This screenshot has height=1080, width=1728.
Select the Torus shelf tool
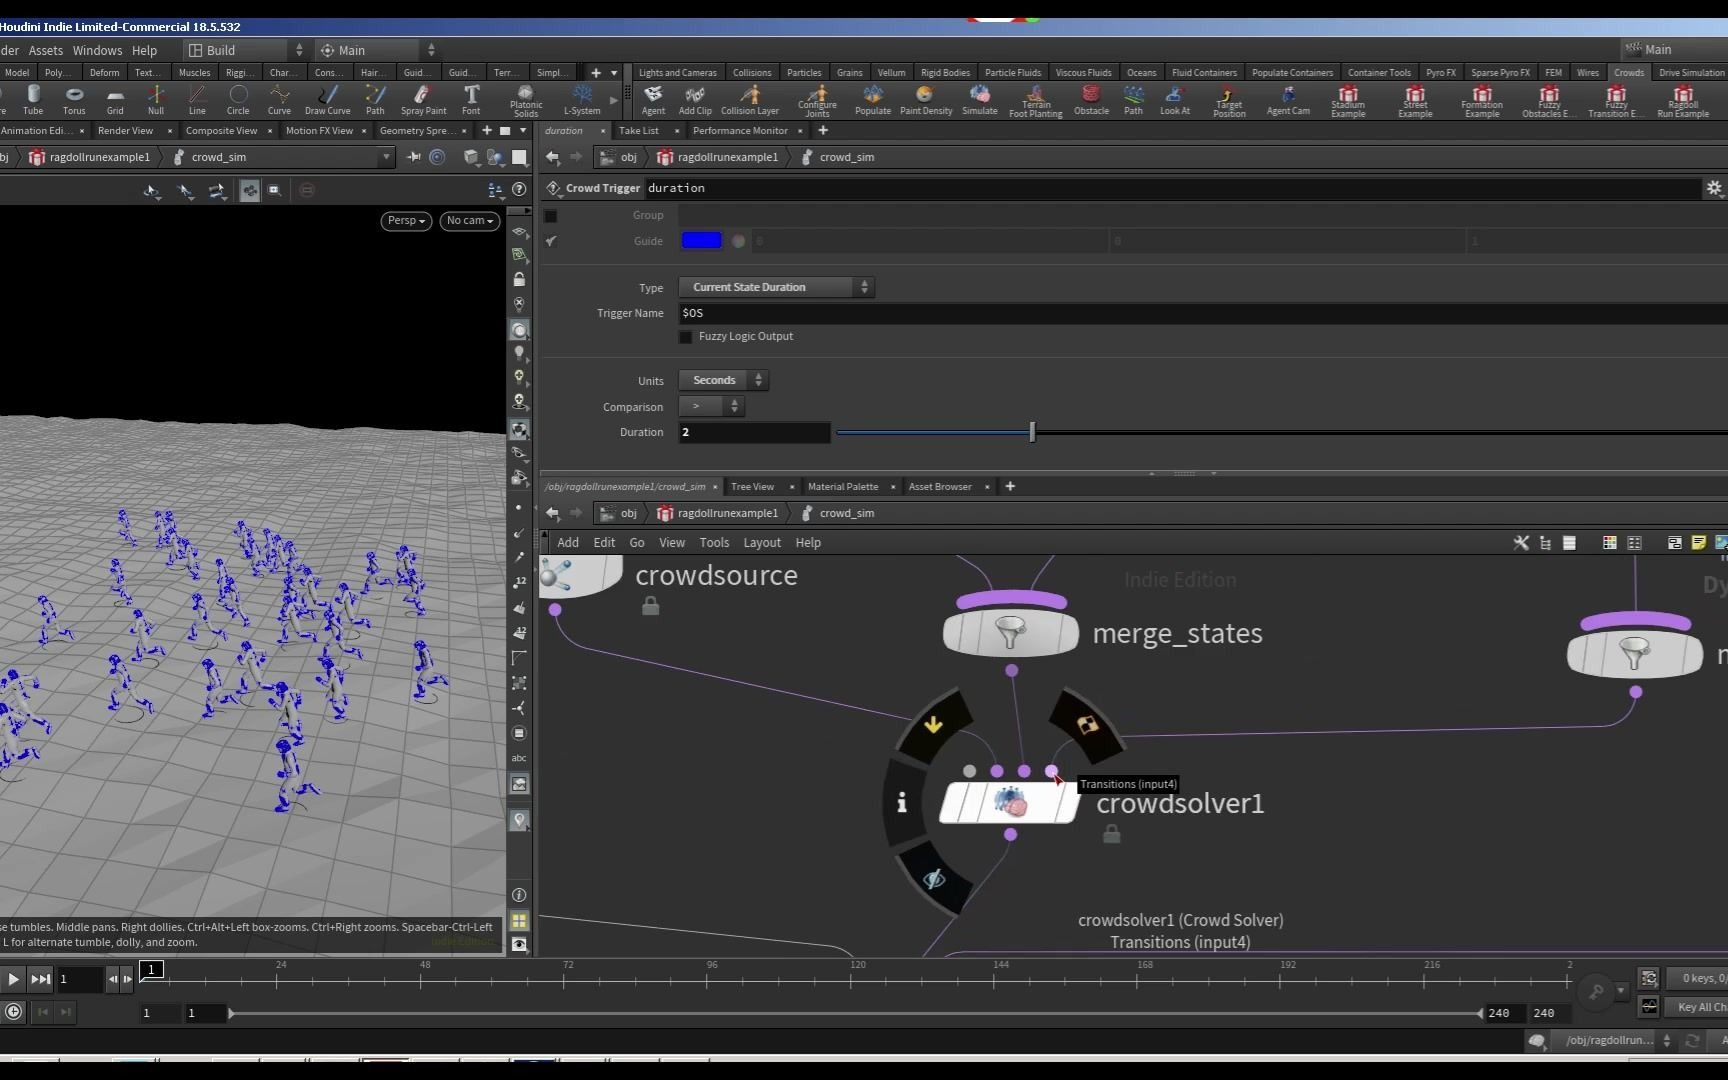(74, 98)
